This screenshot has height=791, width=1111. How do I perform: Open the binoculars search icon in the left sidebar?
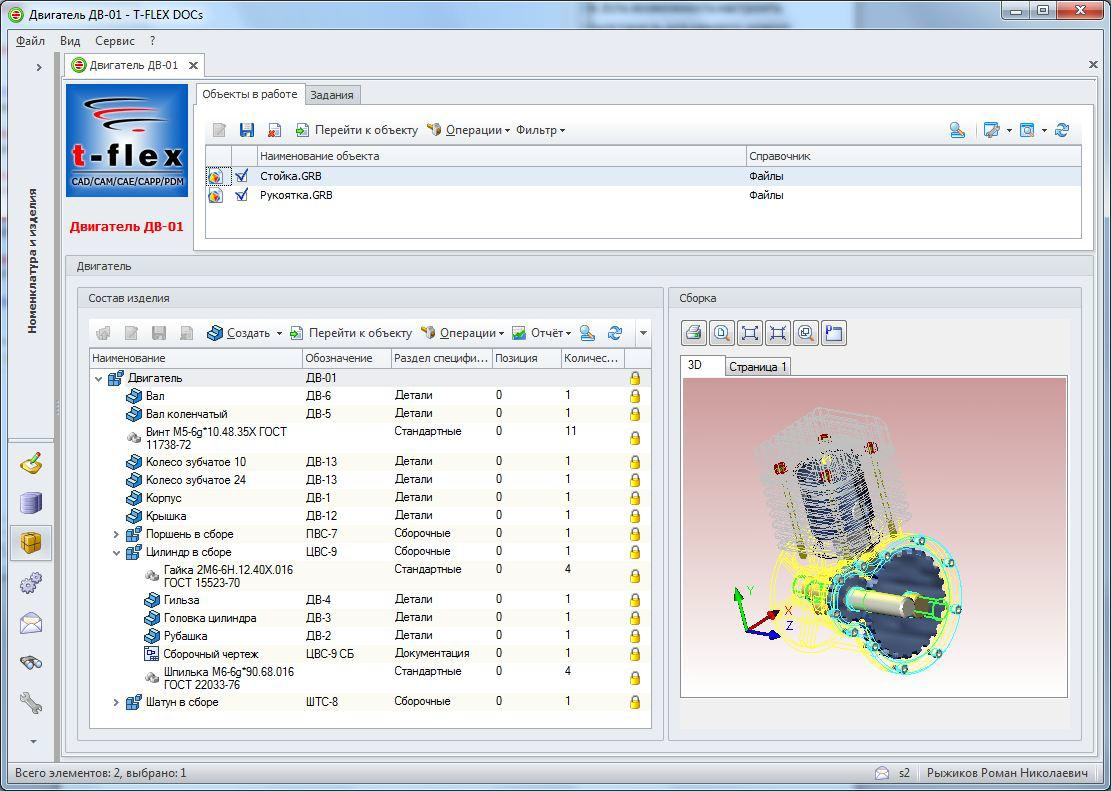(x=31, y=663)
